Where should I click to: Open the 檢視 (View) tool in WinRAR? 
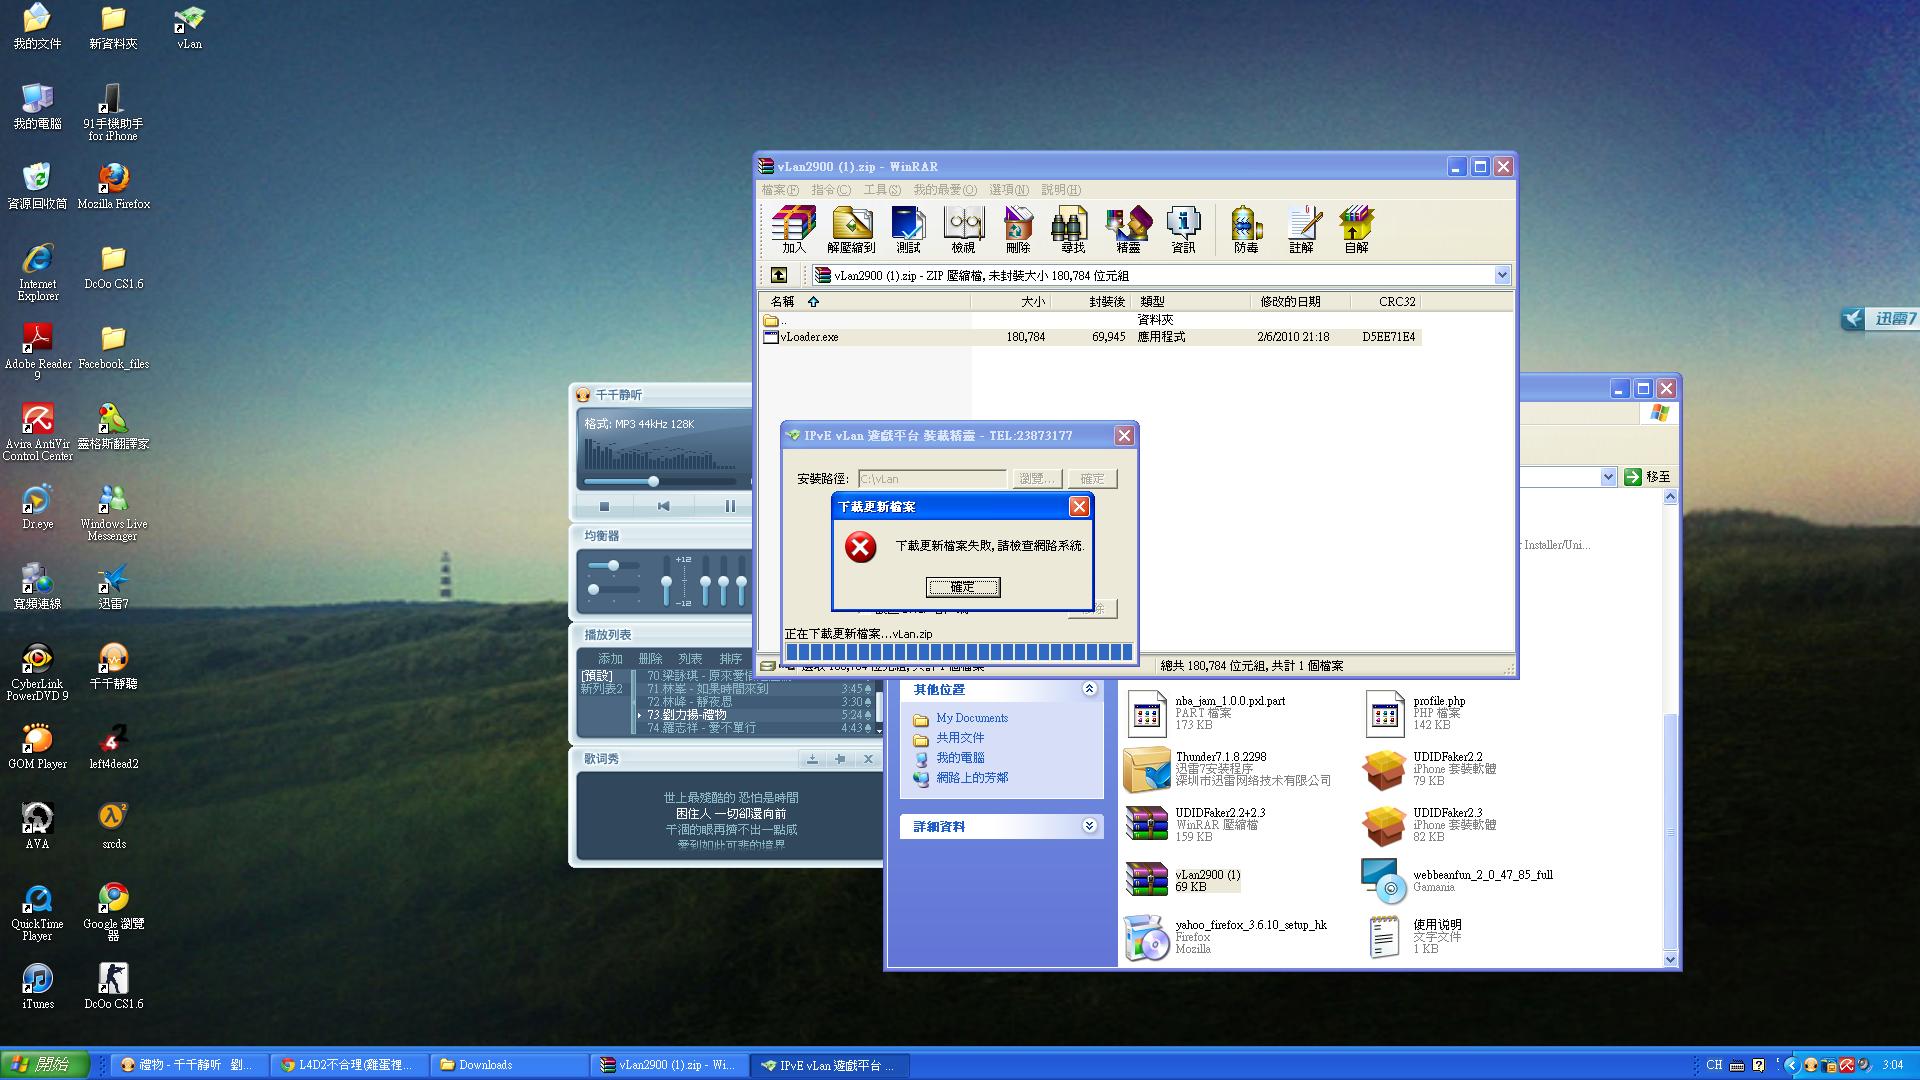963,229
